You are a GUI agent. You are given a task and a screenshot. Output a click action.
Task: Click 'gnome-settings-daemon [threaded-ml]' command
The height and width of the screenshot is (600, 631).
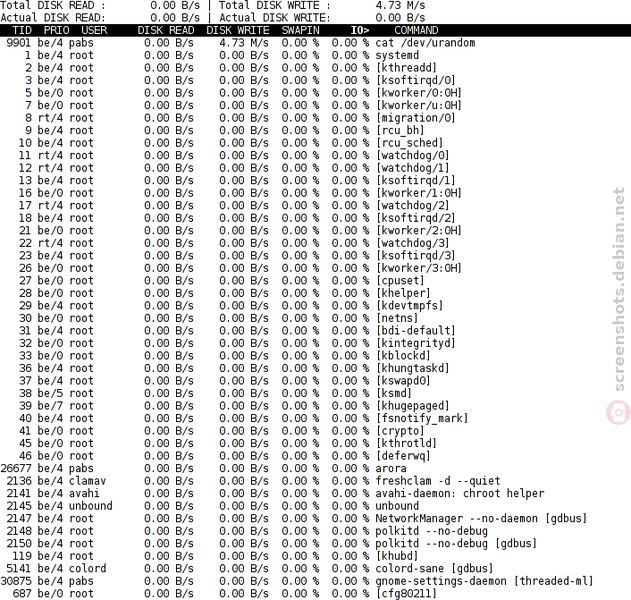click(x=485, y=581)
